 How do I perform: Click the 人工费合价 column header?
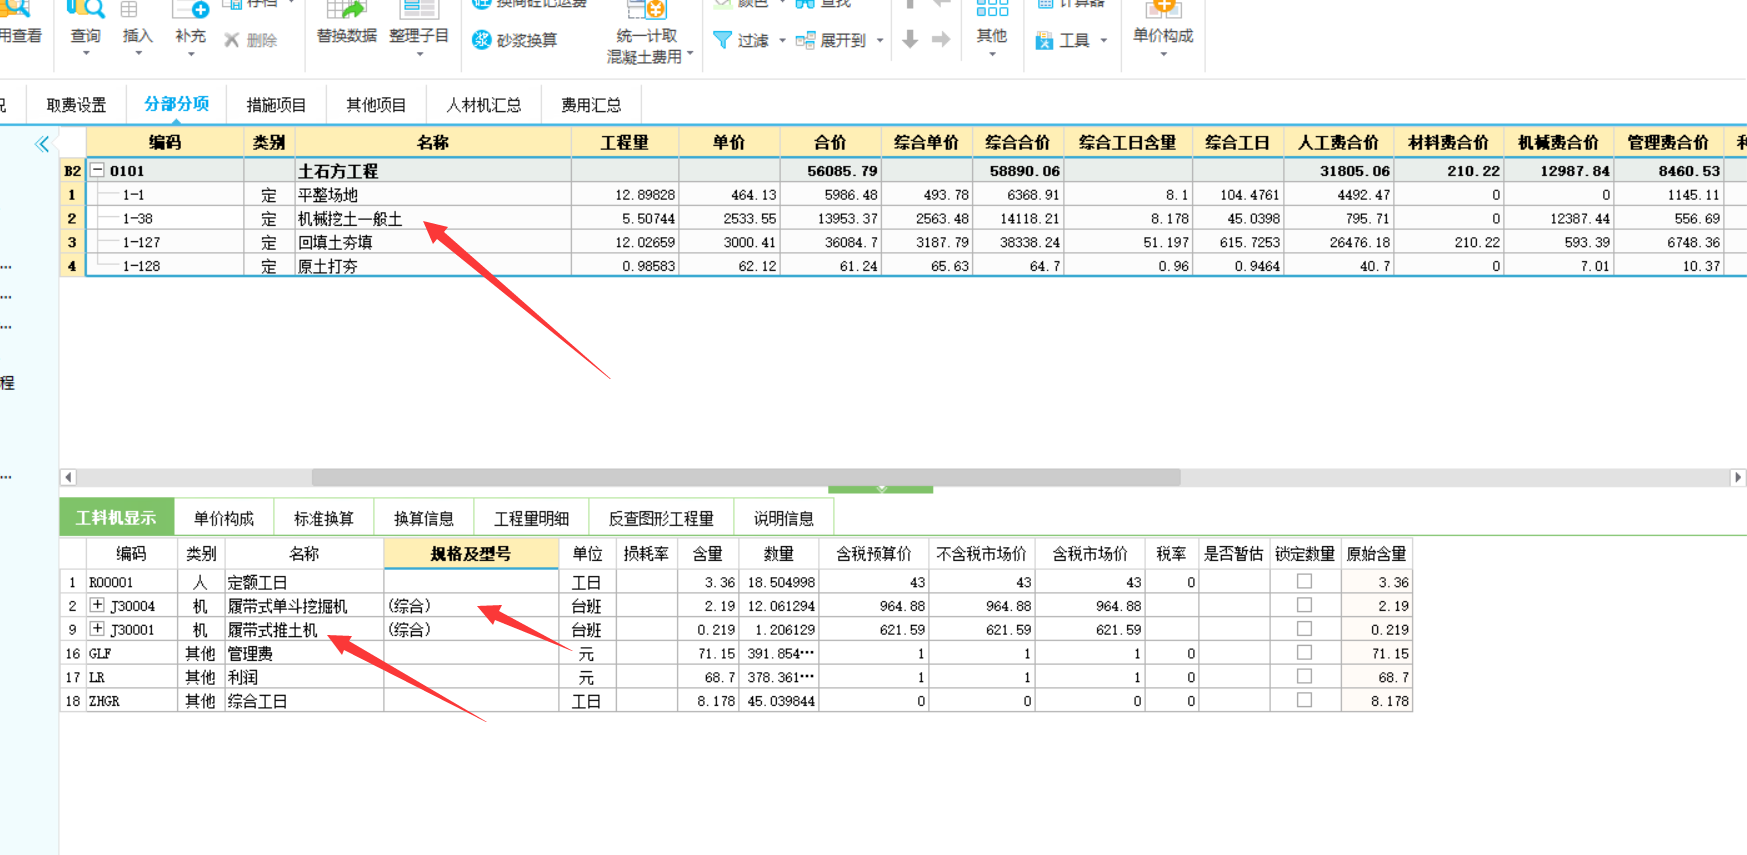pyautogui.click(x=1338, y=142)
